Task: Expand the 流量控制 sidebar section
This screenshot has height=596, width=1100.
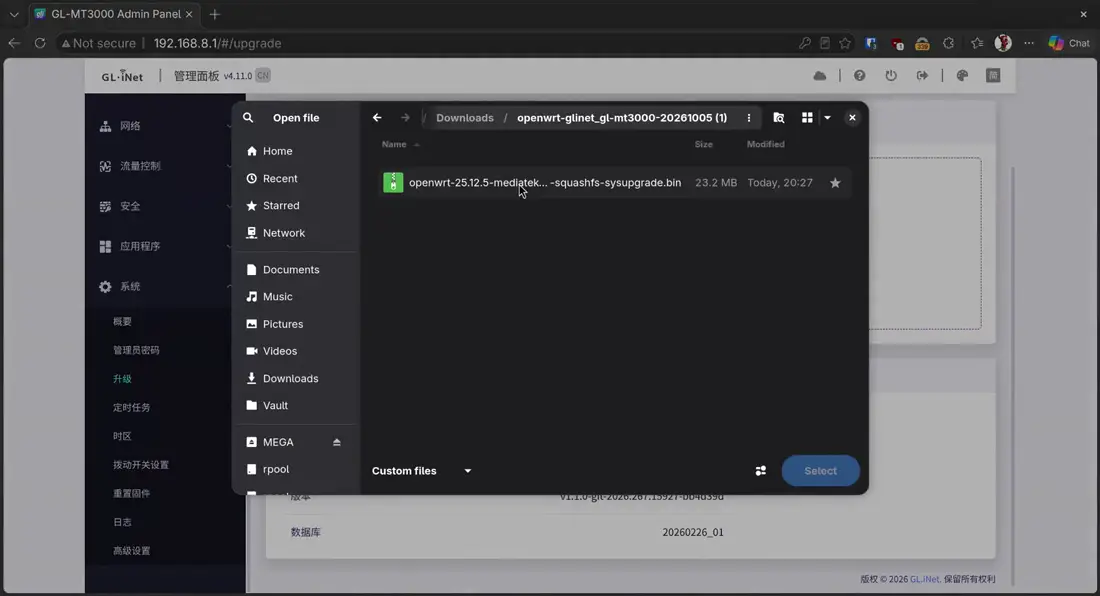Action: 165,166
